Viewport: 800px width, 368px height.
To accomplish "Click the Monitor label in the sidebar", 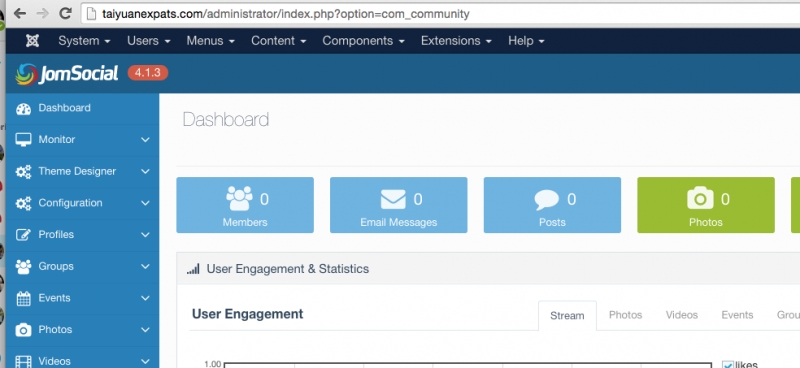I will [x=57, y=139].
